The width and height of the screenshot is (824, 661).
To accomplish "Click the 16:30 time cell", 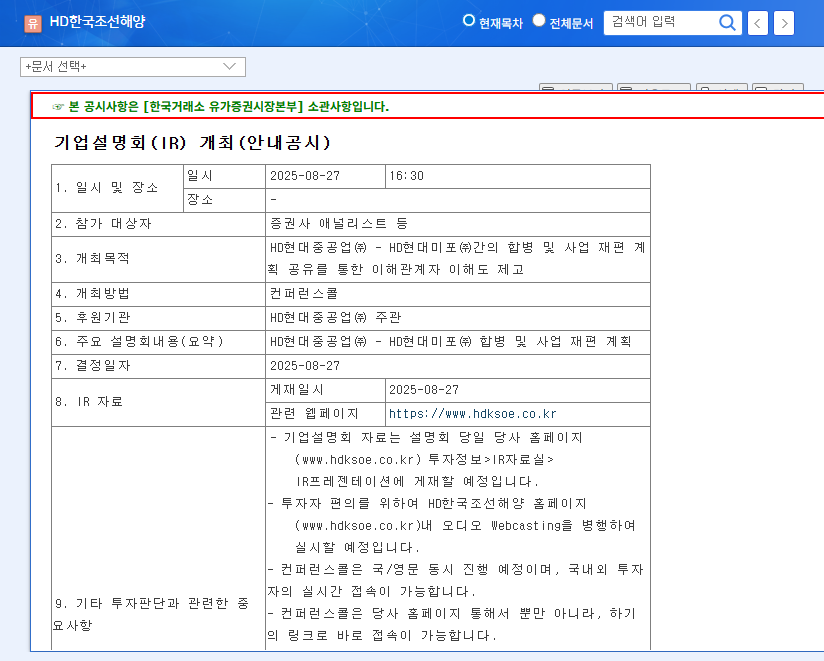I will (518, 176).
